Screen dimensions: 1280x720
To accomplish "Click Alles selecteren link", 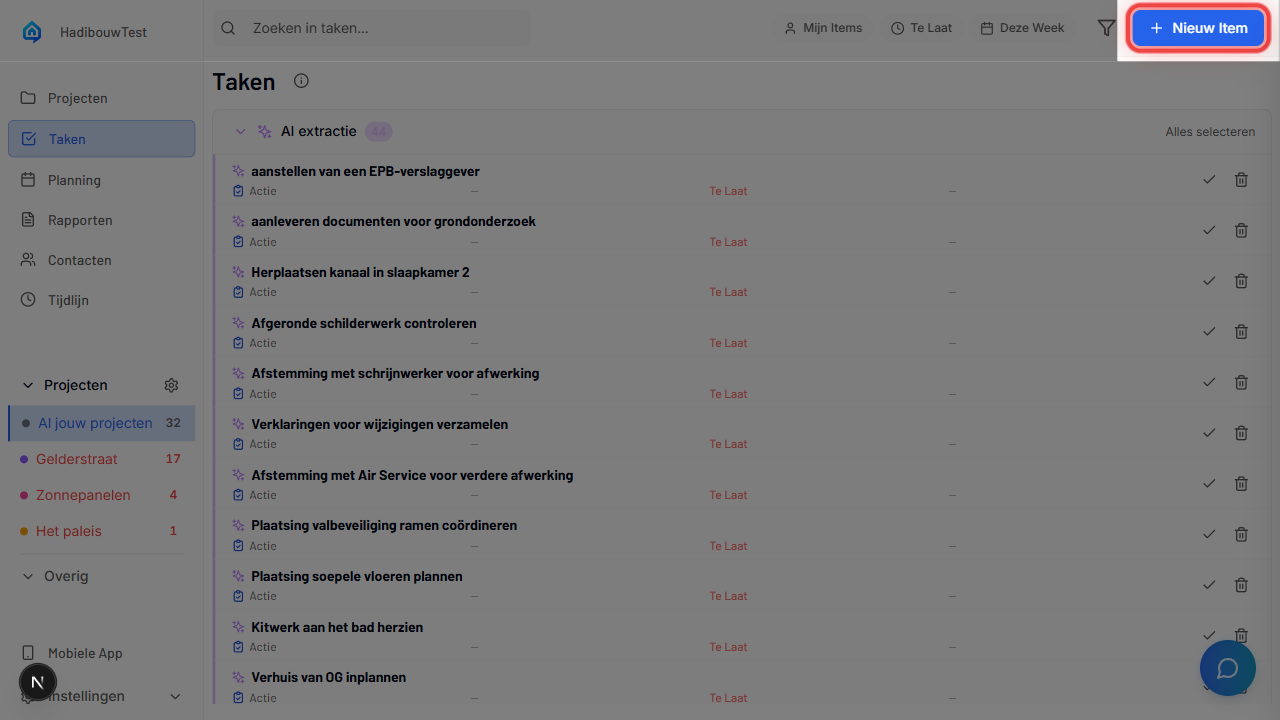I will (1209, 132).
